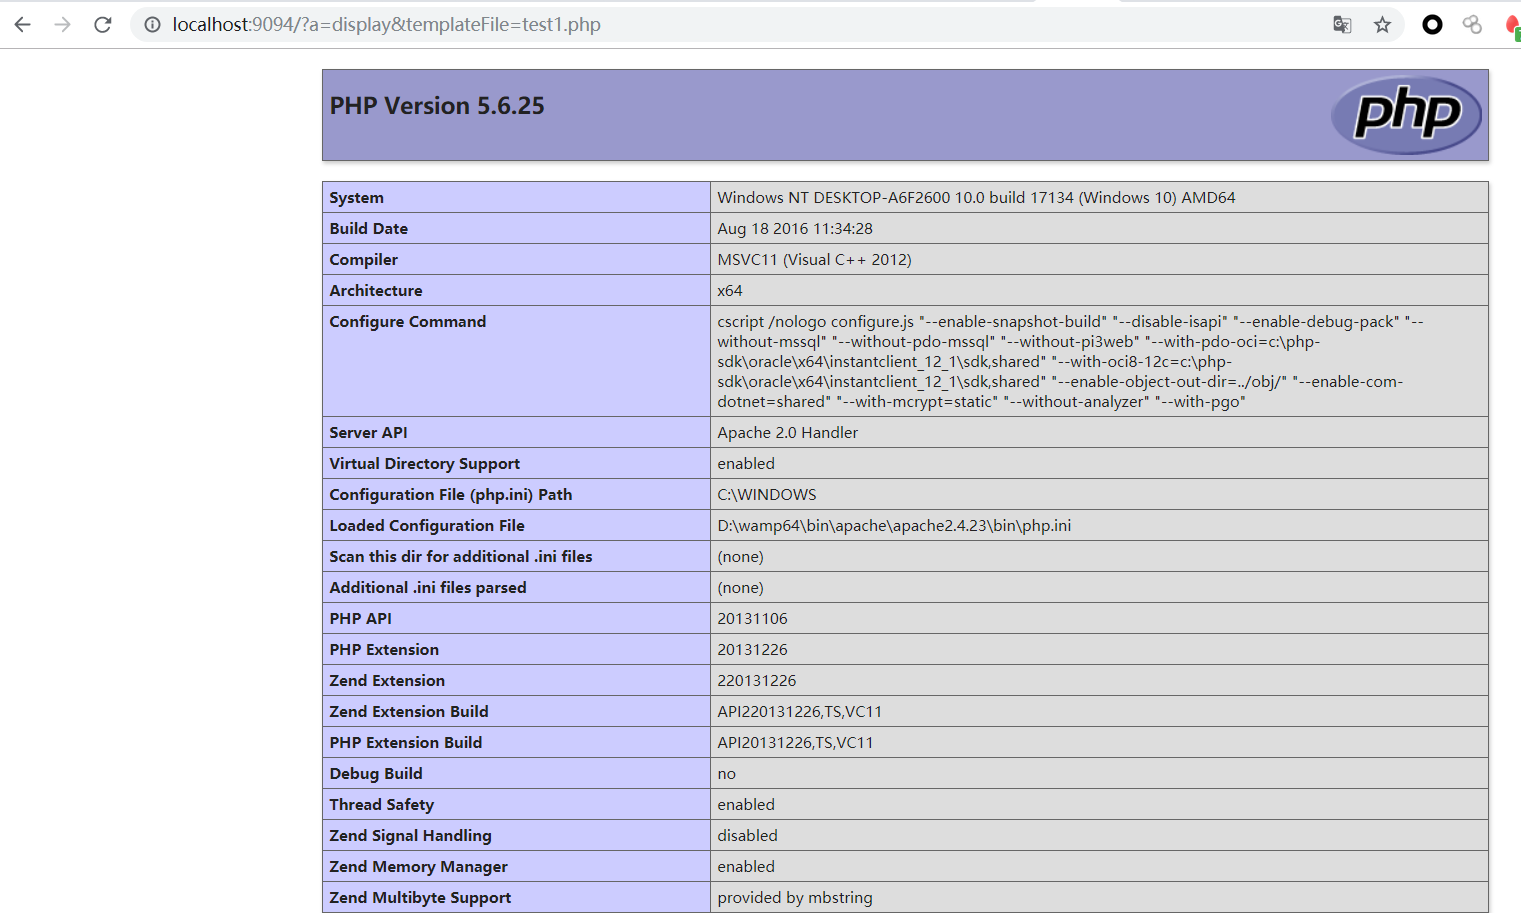This screenshot has width=1521, height=913.
Task: Select Zend Memory Manager label
Action: pyautogui.click(x=418, y=867)
